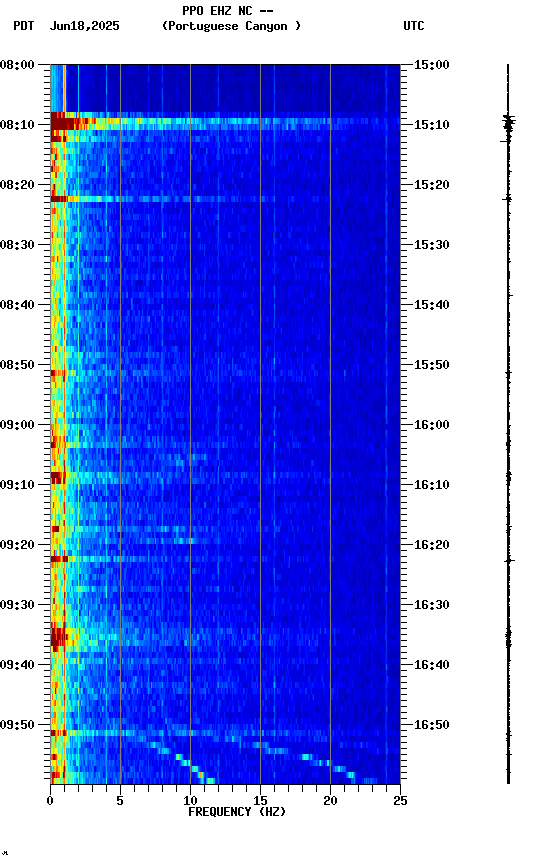Click the '16:10' UTC time label
The height and width of the screenshot is (864, 552).
(432, 485)
